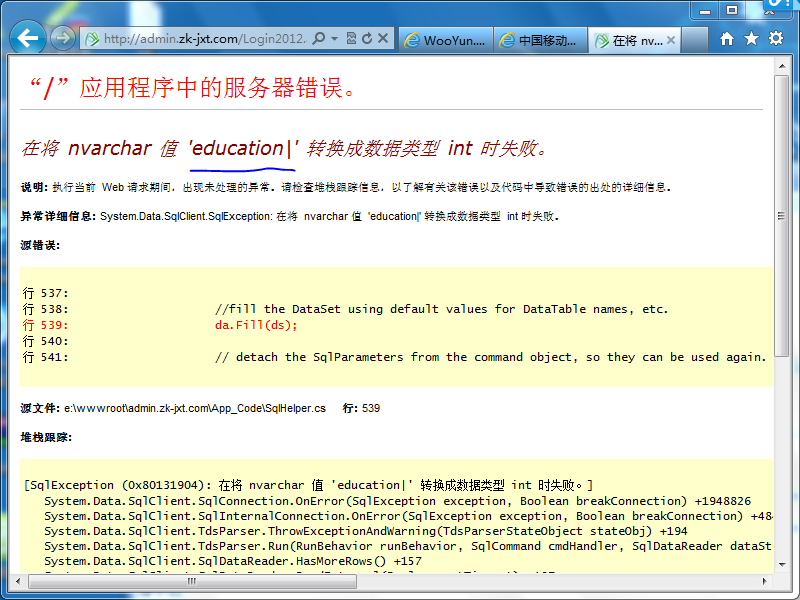Focus the address bar URL field

pos(204,39)
